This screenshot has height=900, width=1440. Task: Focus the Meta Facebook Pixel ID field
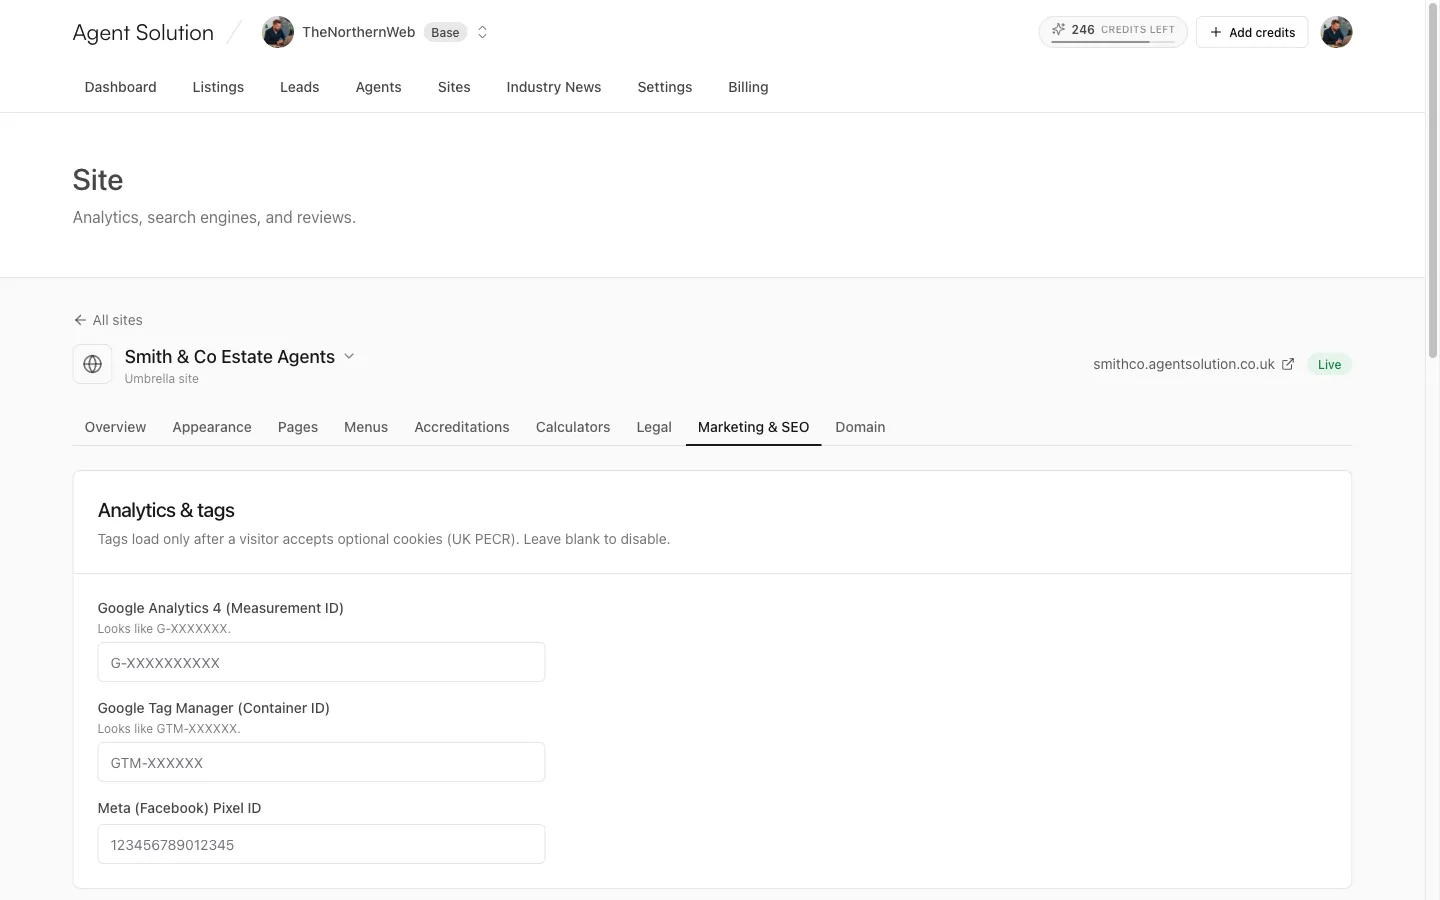tap(321, 844)
